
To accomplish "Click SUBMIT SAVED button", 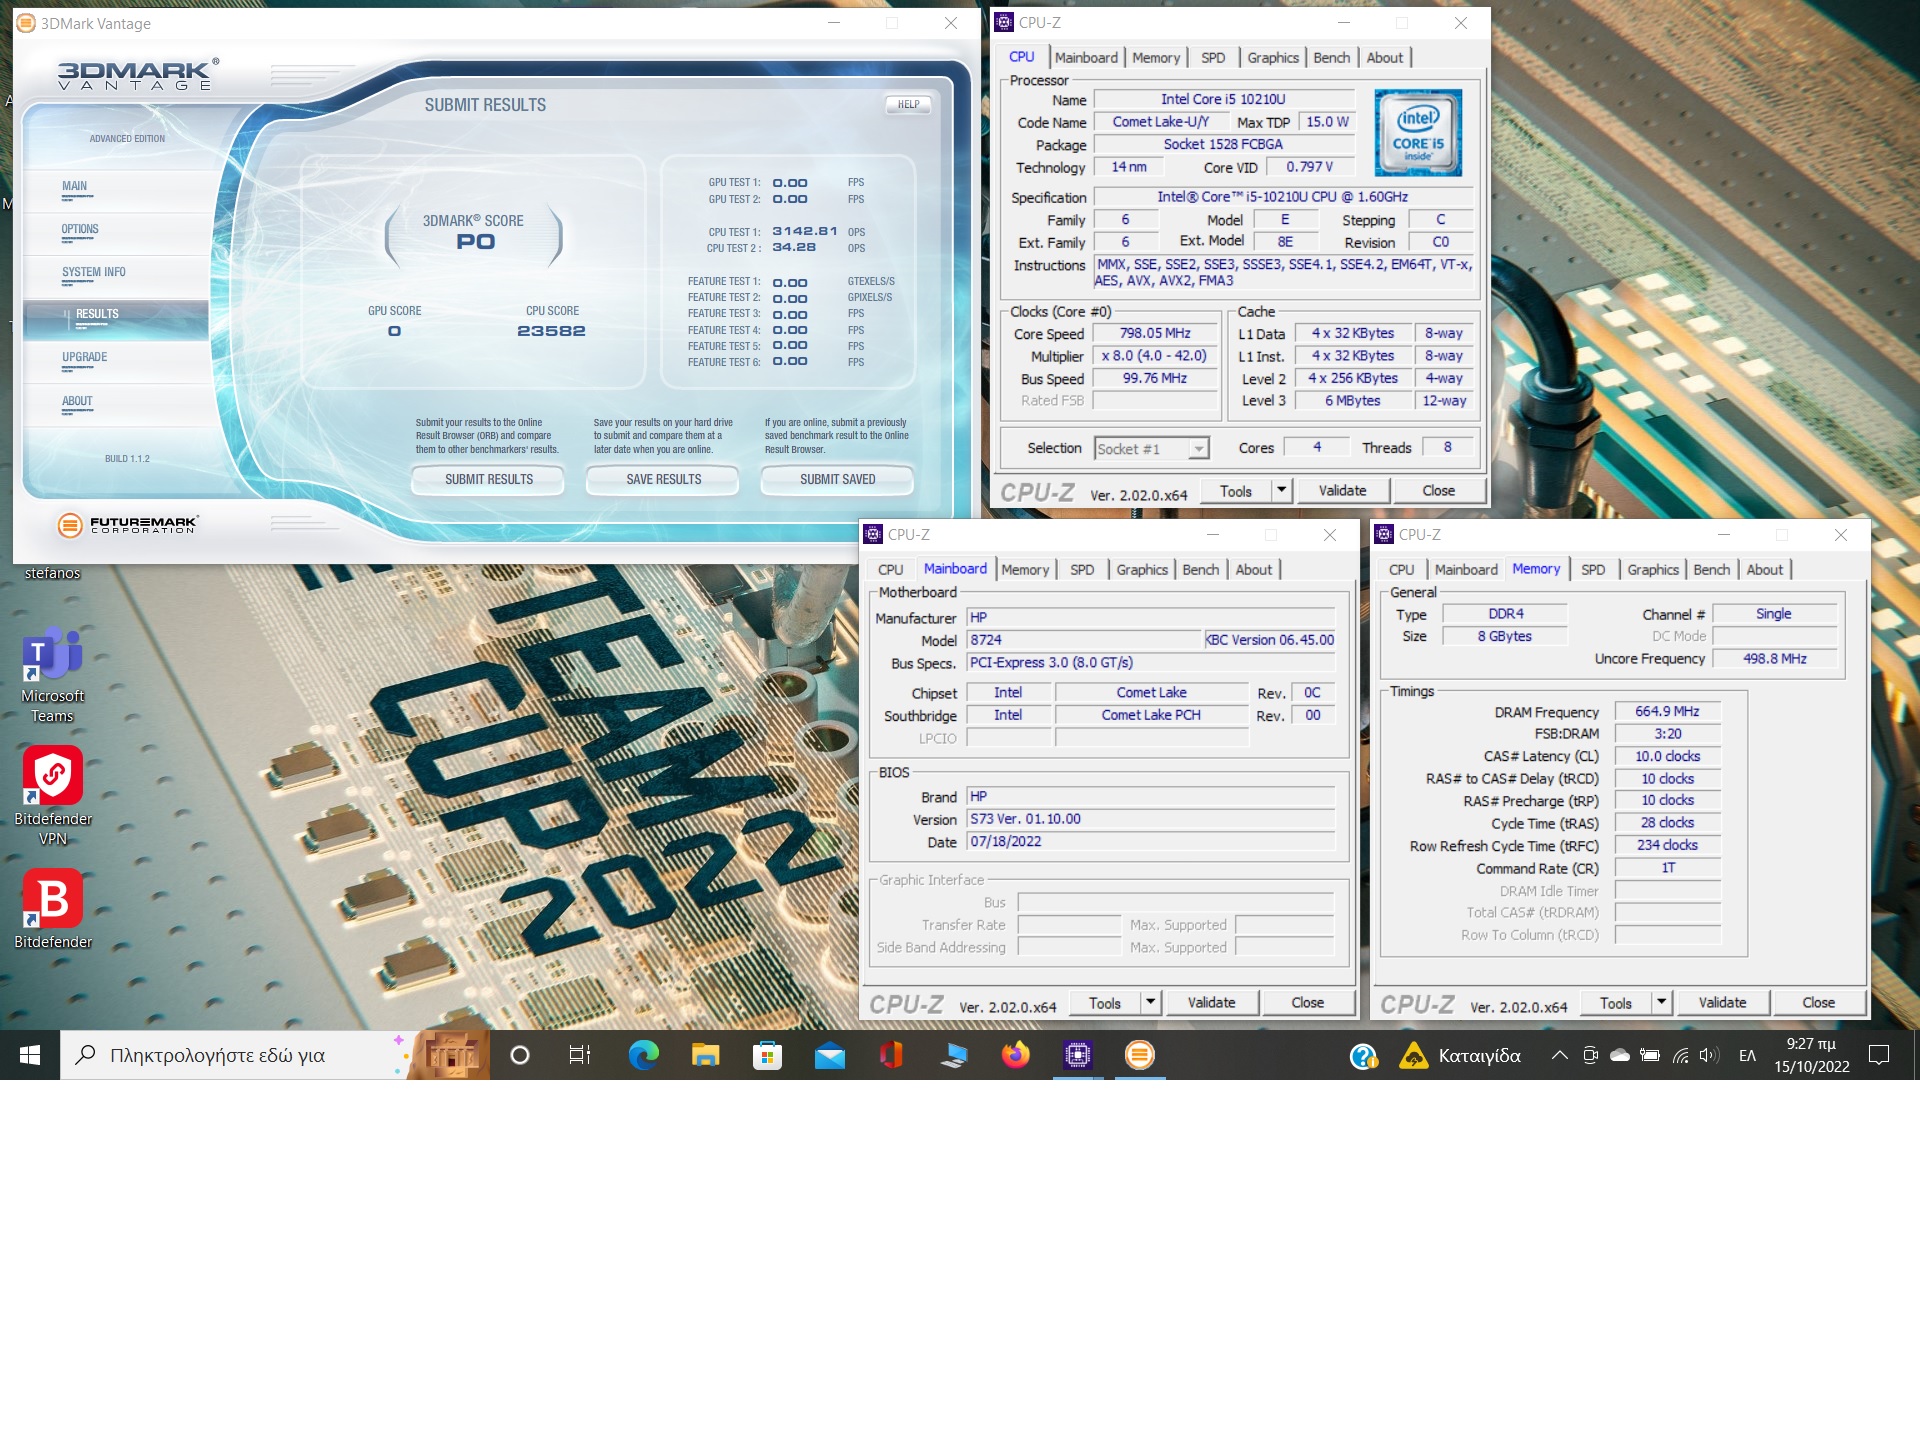I will coord(837,480).
